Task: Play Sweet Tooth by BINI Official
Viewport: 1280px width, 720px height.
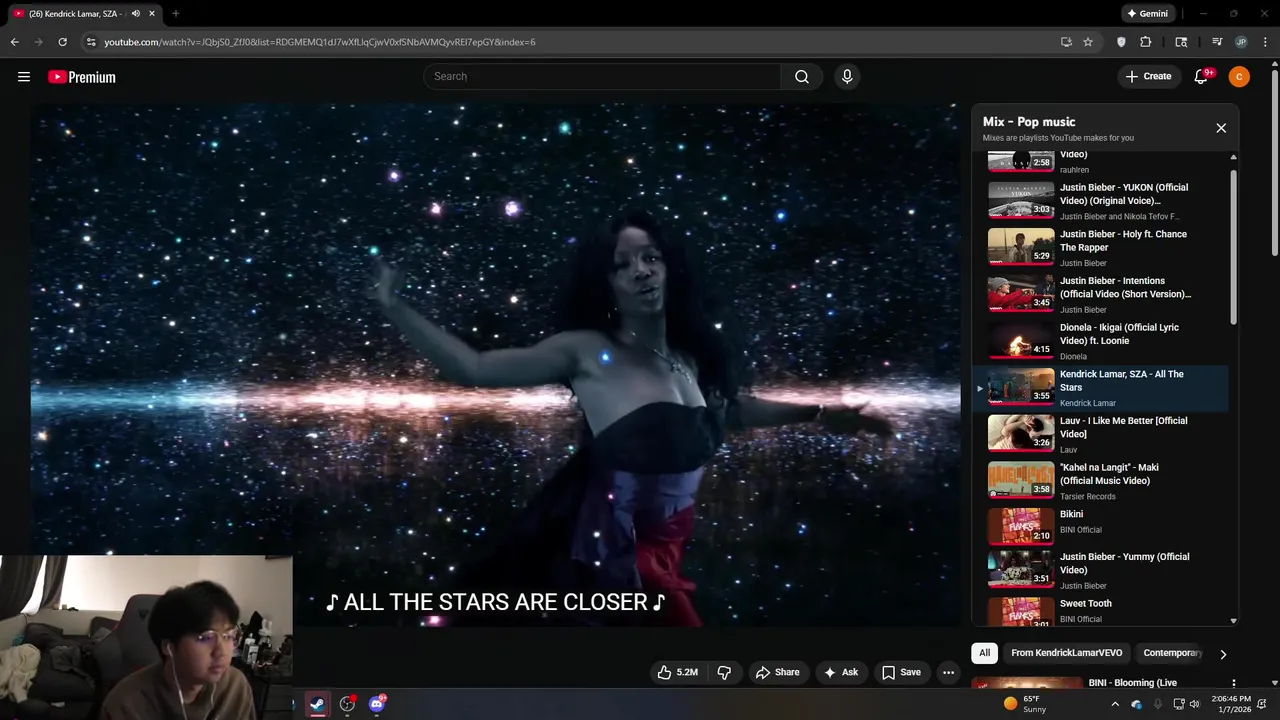Action: coord(1102,610)
